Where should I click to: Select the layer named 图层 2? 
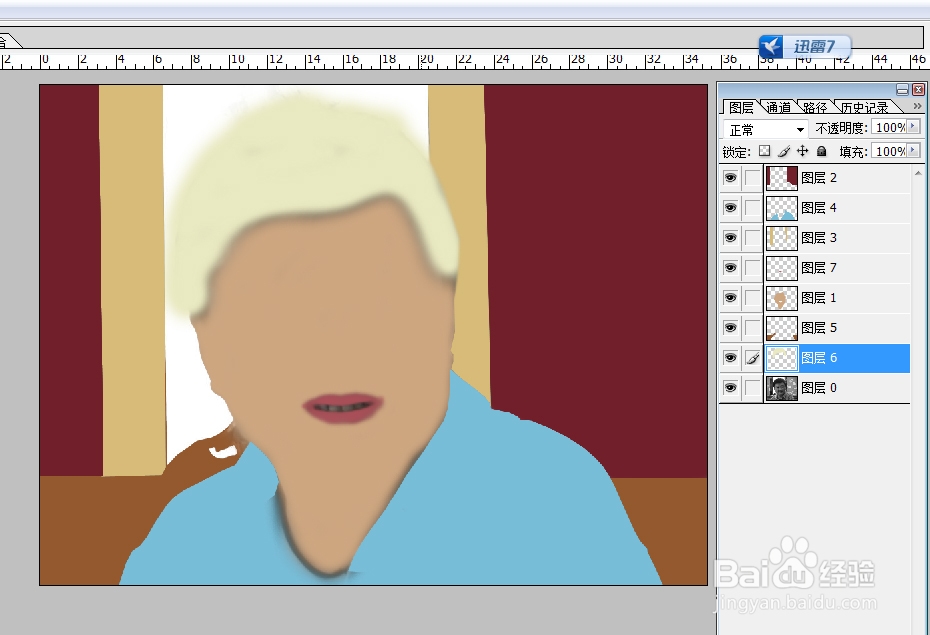(x=818, y=178)
